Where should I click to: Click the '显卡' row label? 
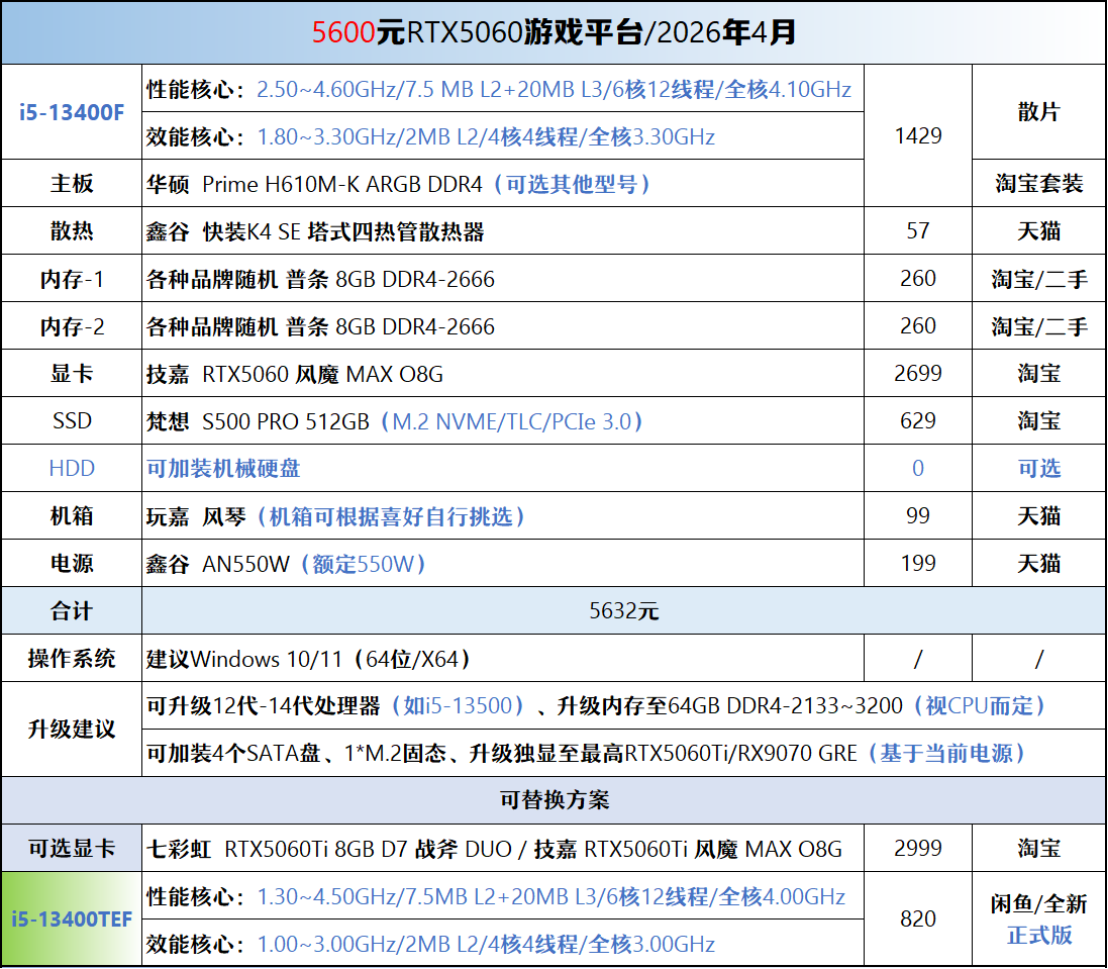(71, 373)
